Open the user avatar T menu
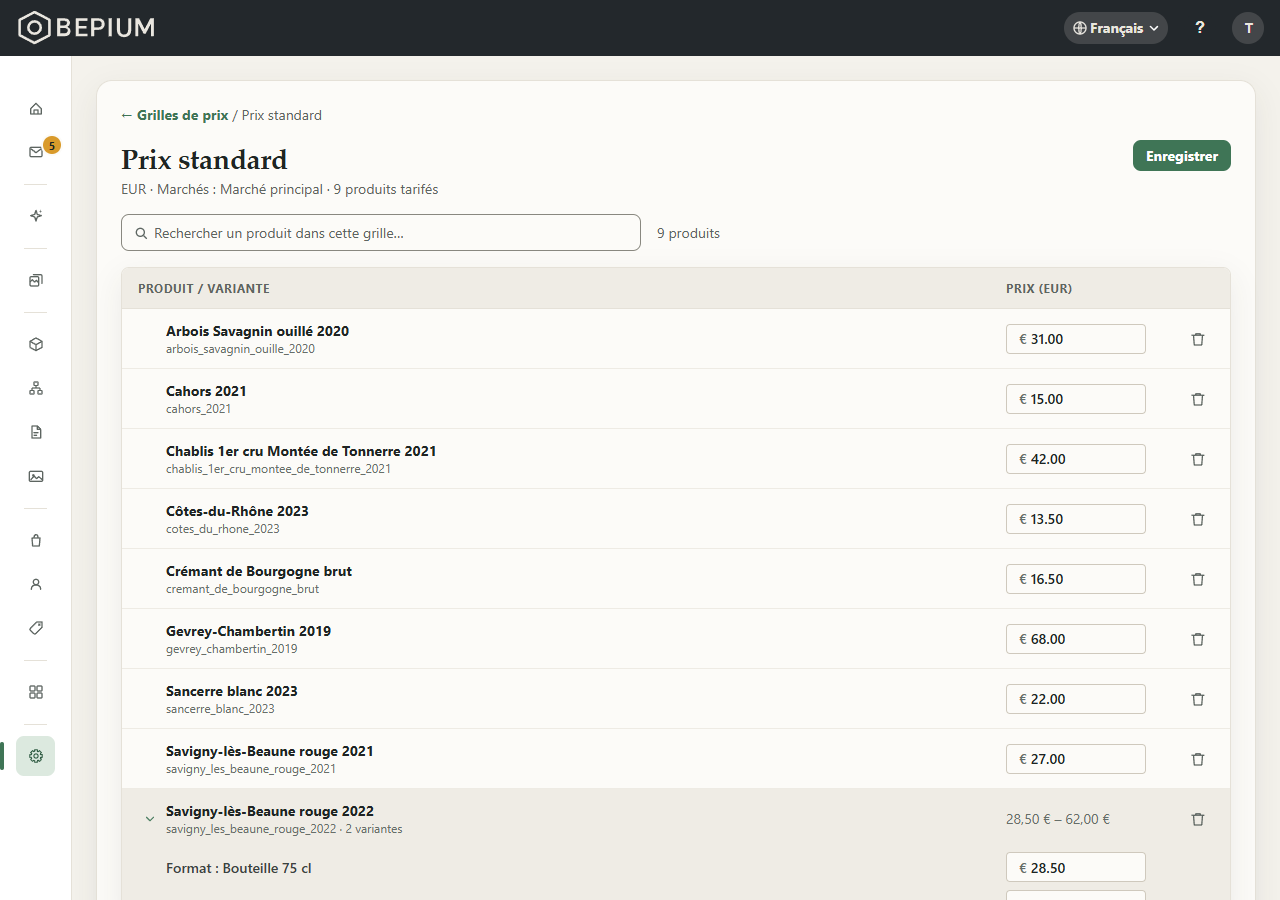Screen dimensions: 1280x900 click(x=1248, y=28)
